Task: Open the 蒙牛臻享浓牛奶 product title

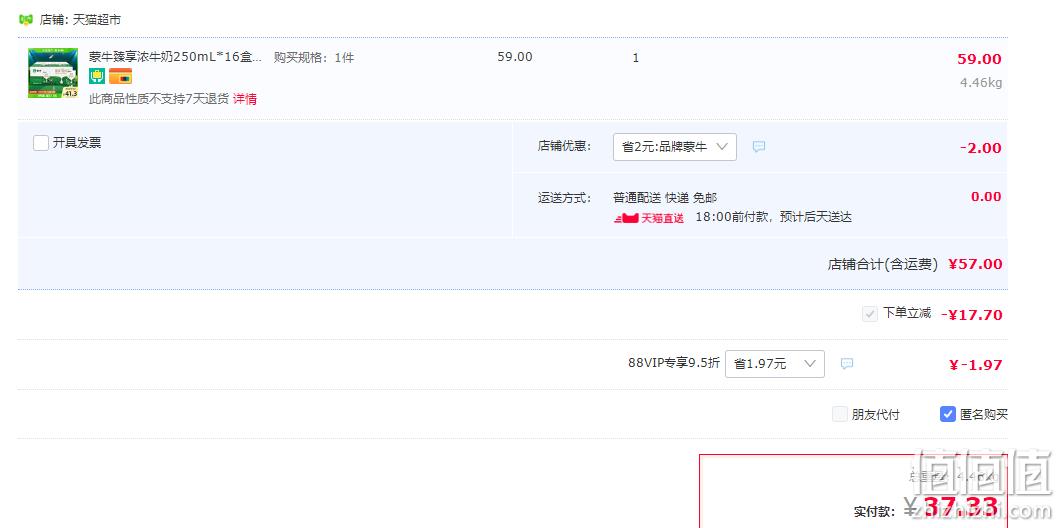Action: [175, 57]
